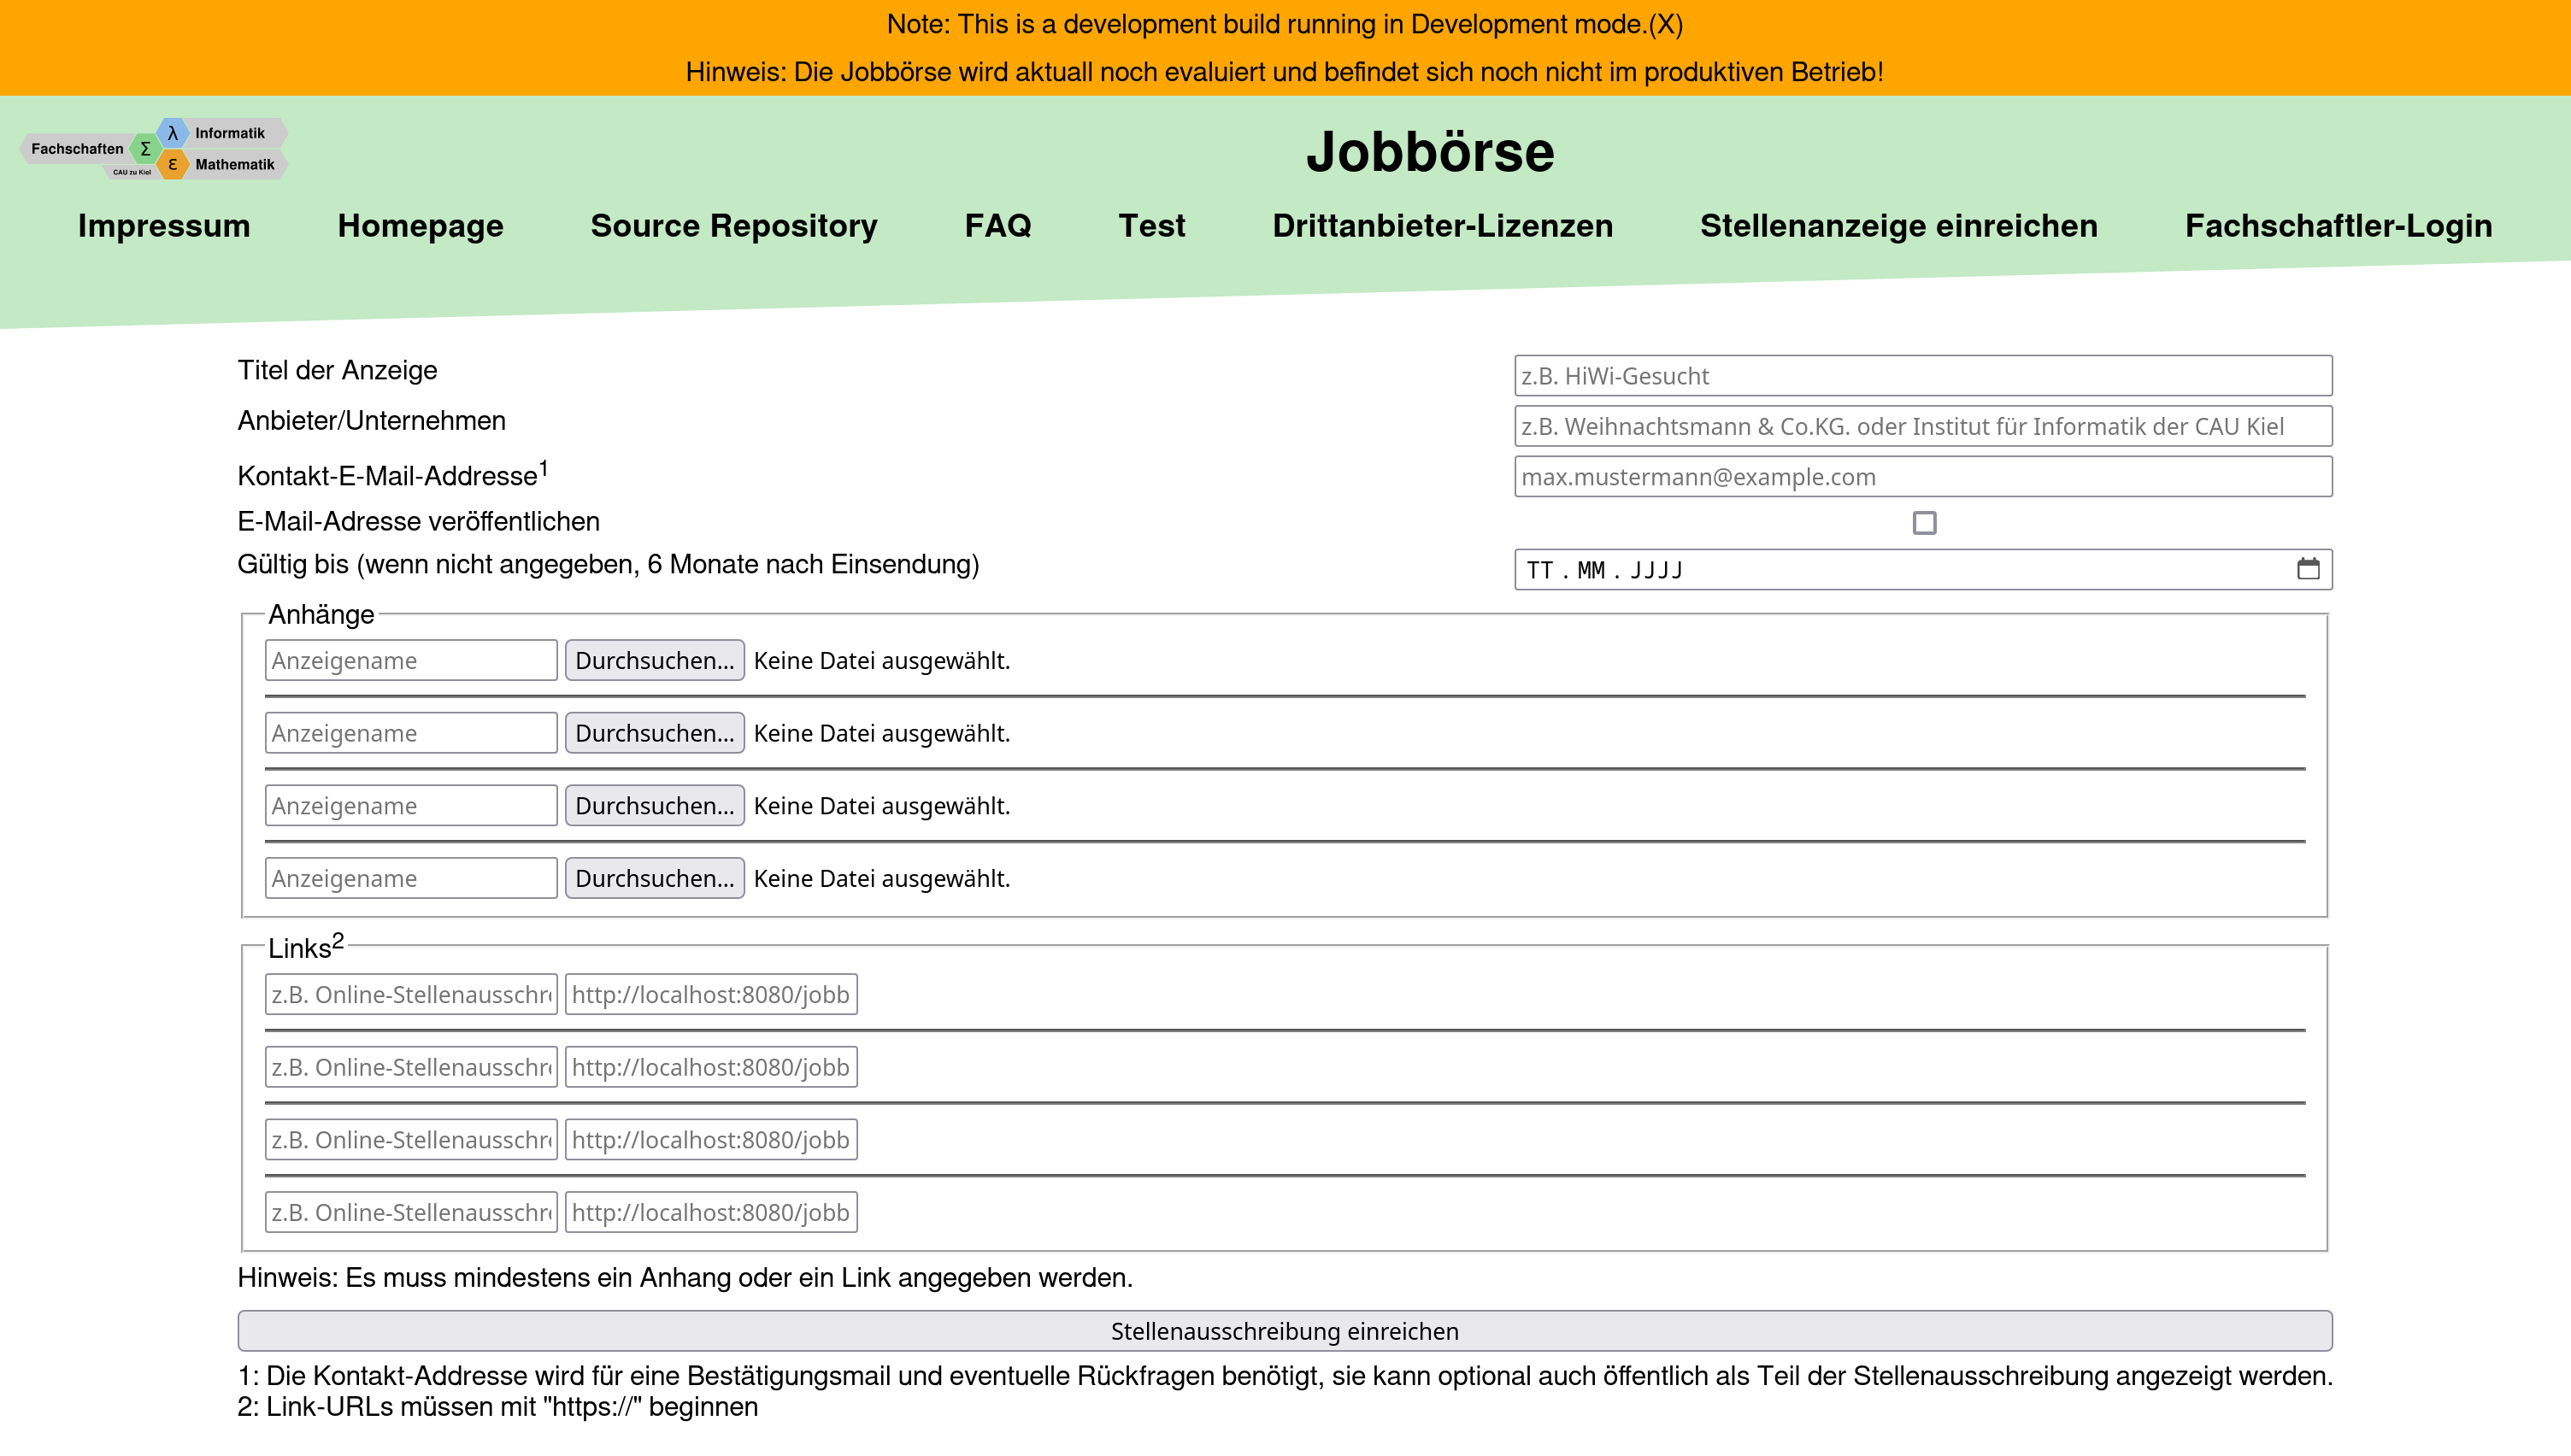
Task: Click the first link URL field
Action: coord(710,995)
